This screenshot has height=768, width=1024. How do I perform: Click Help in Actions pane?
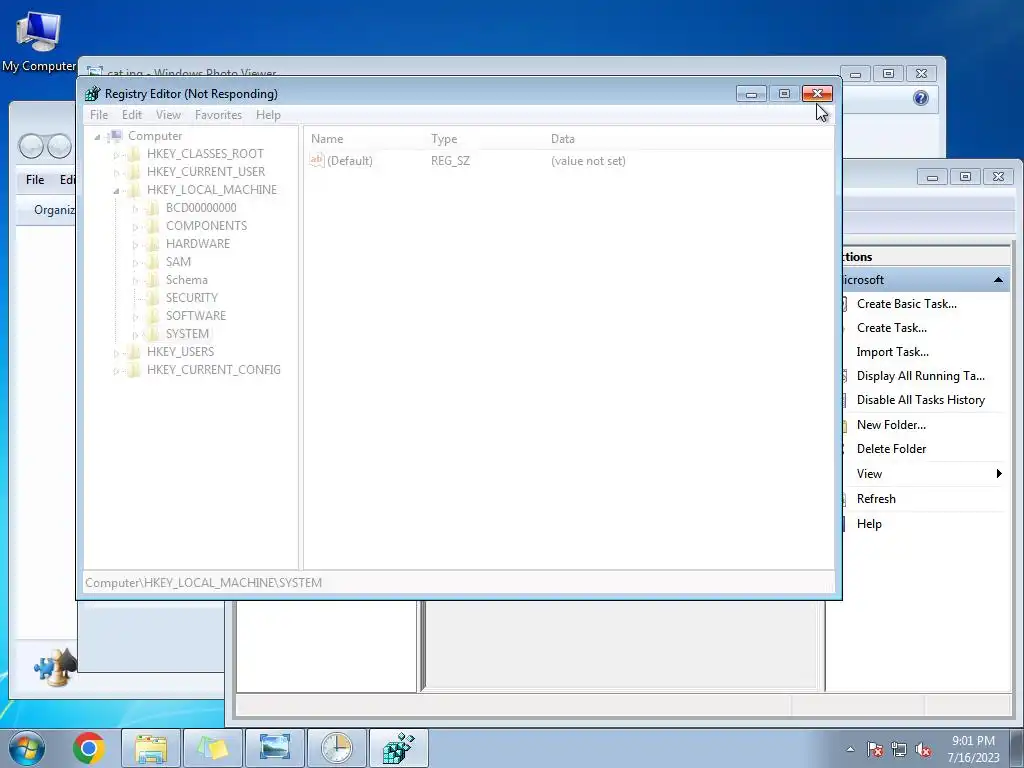click(x=869, y=524)
